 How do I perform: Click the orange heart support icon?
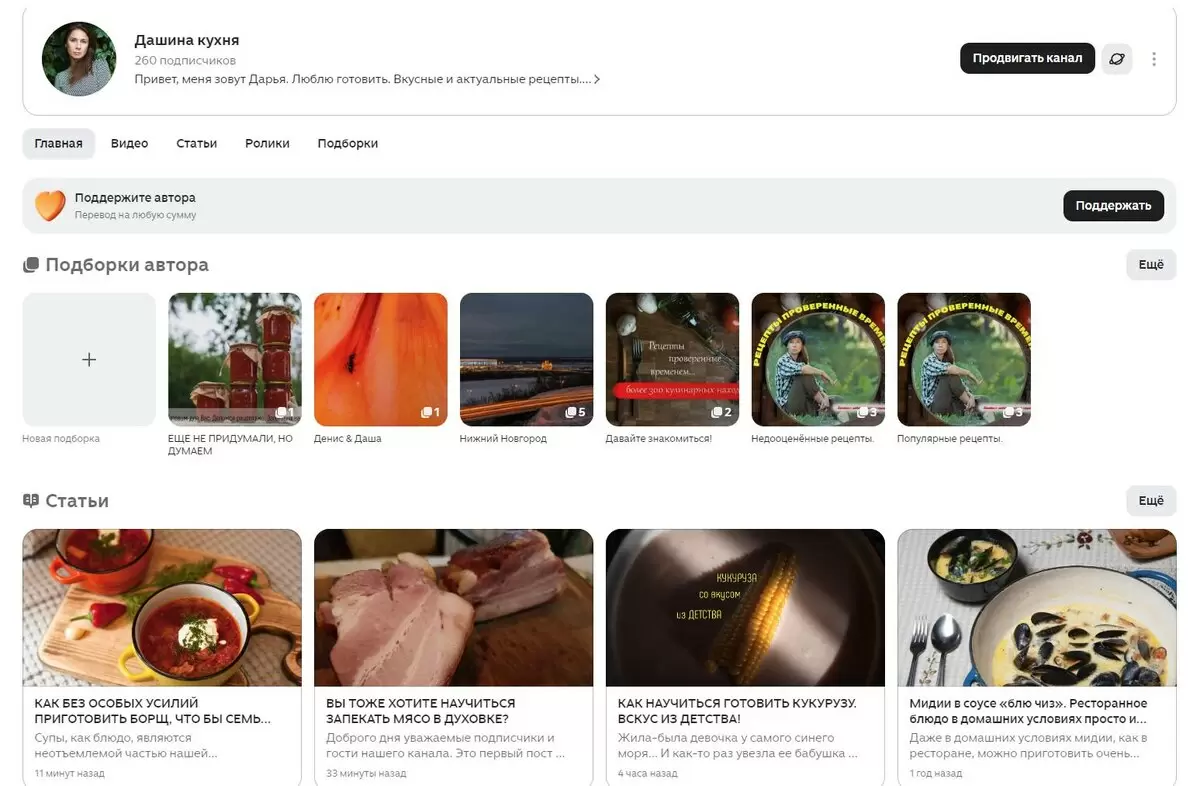(50, 205)
